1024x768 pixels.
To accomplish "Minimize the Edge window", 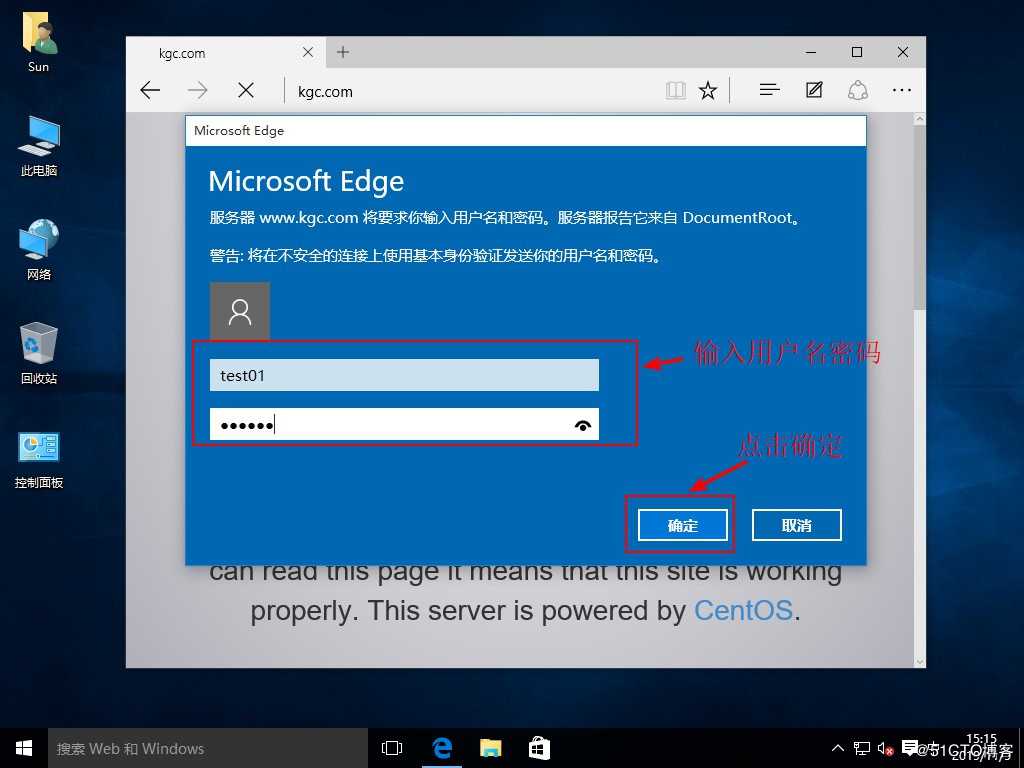I will (x=811, y=52).
